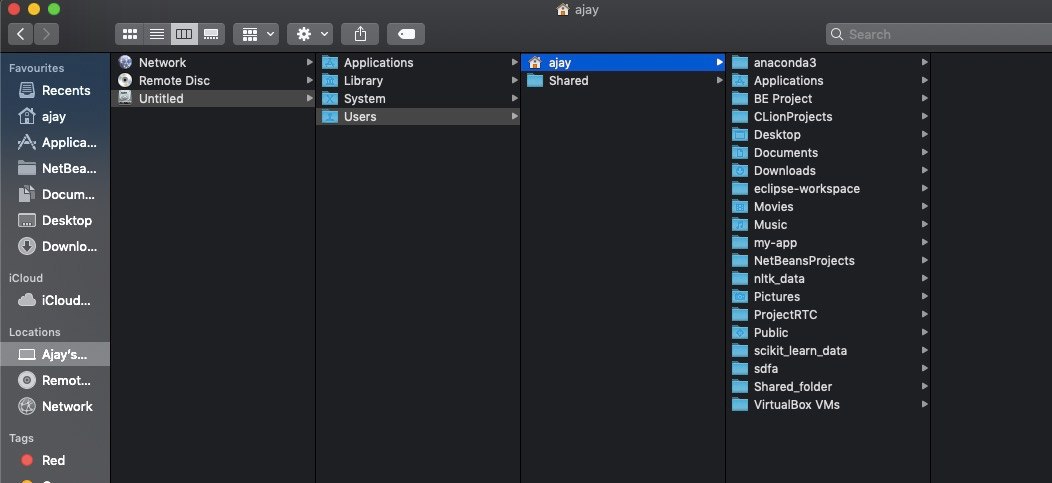Select CLionProjects folder
This screenshot has width=1052, height=483.
829,117
